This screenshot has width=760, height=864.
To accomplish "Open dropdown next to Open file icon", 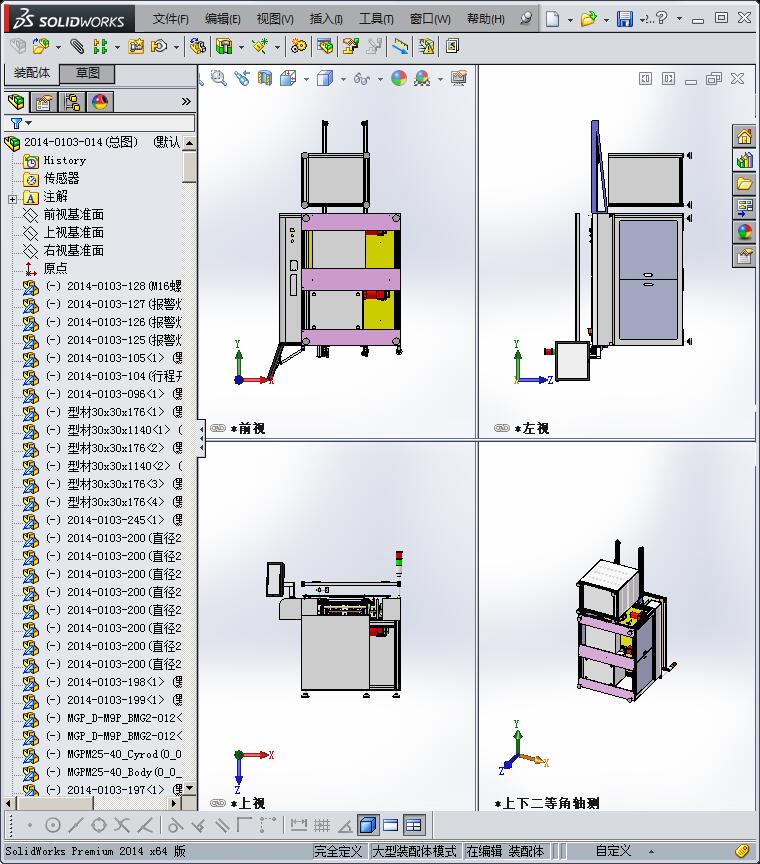I will click(606, 20).
